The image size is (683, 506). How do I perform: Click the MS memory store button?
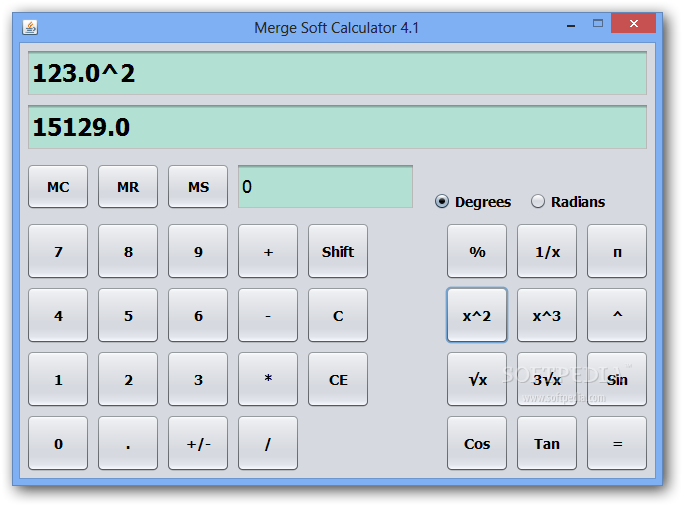198,186
